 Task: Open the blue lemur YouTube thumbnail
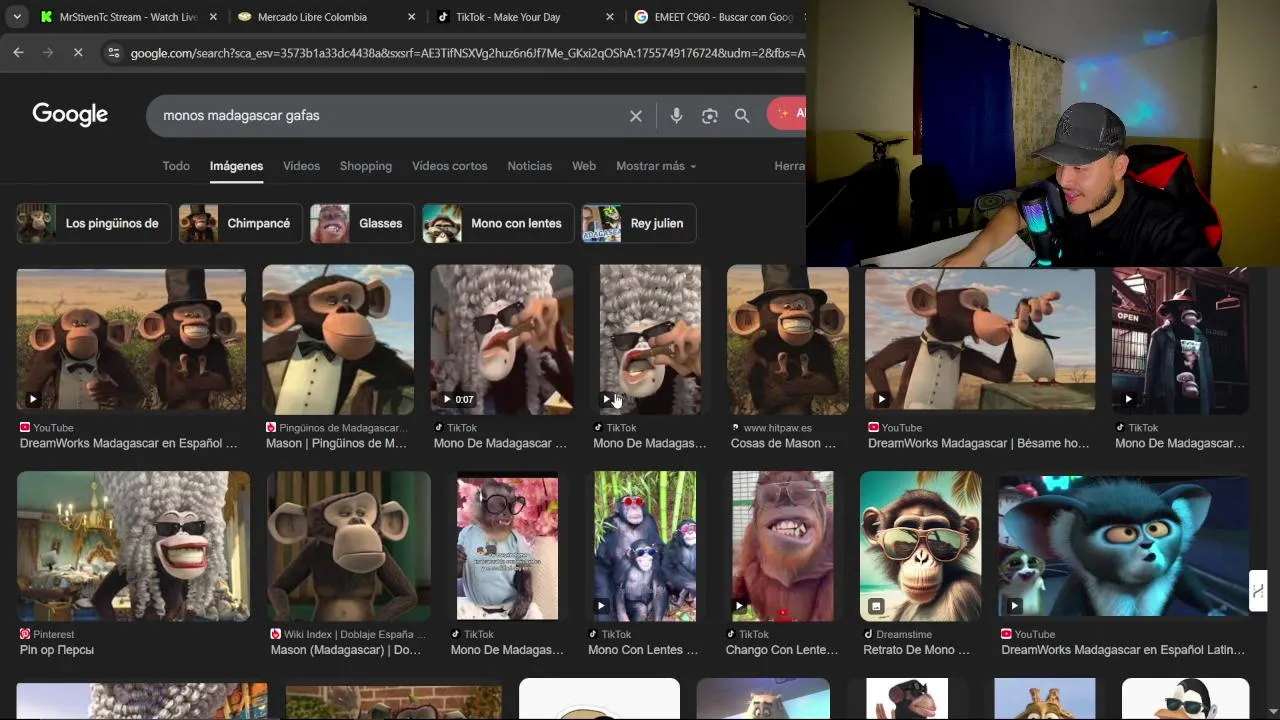[x=1123, y=546]
